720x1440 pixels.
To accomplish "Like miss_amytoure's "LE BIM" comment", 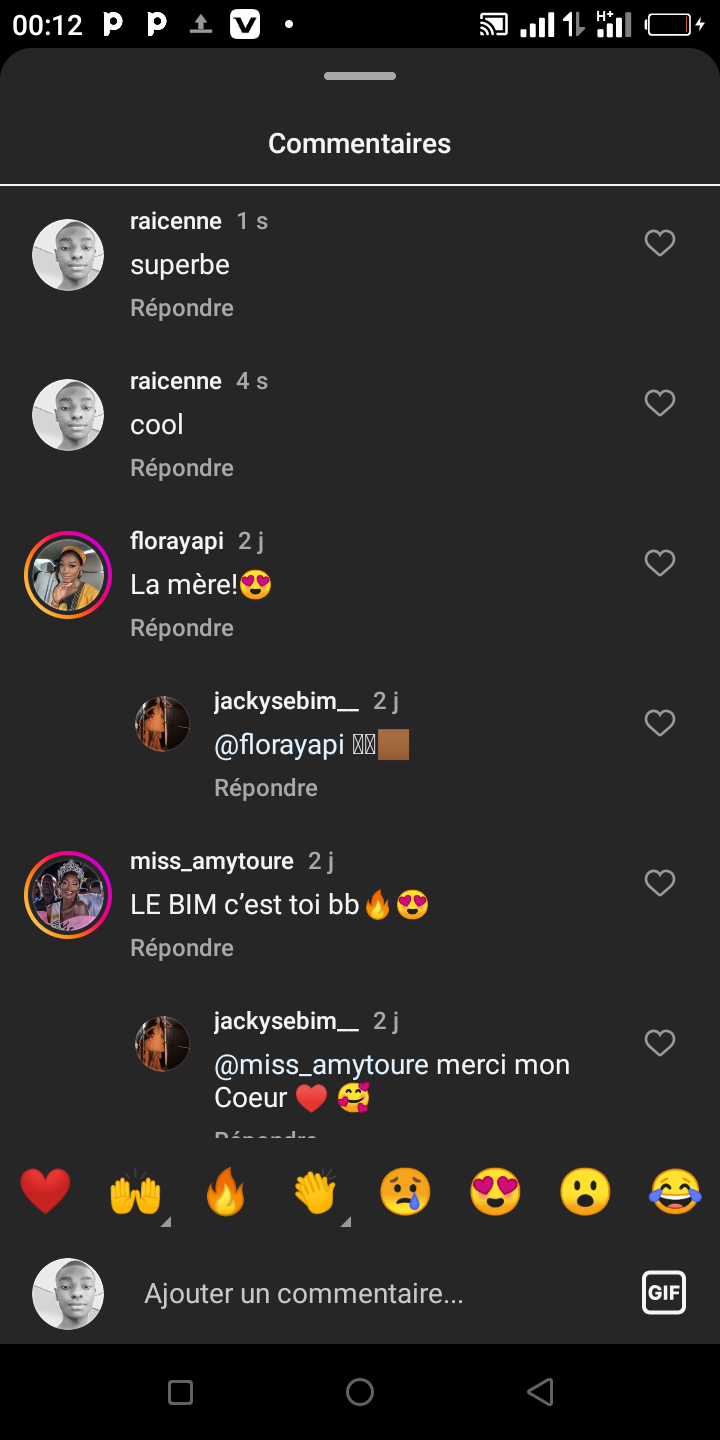I will (660, 883).
